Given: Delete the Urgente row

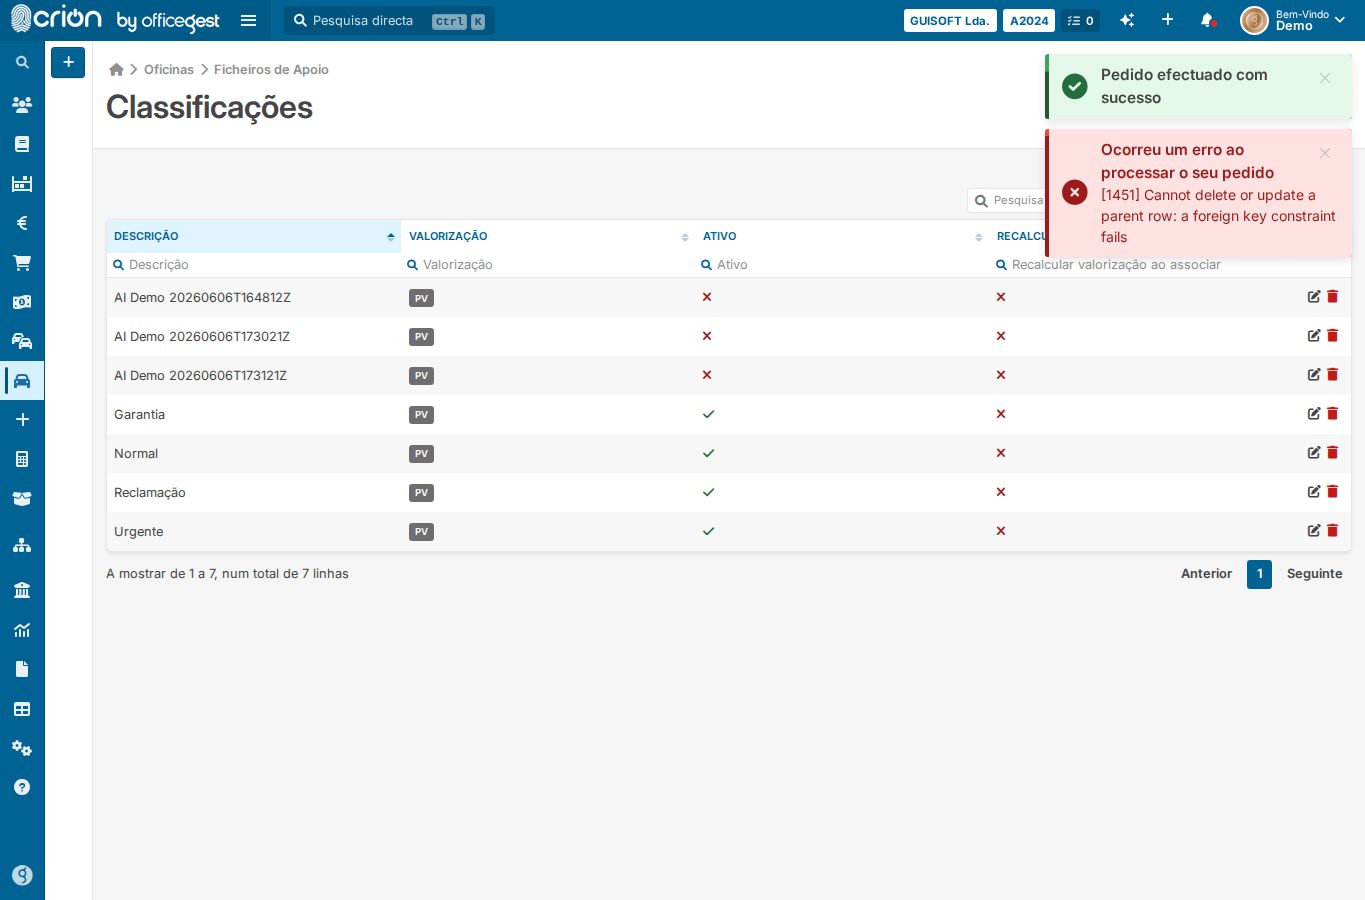Looking at the screenshot, I should (1333, 531).
